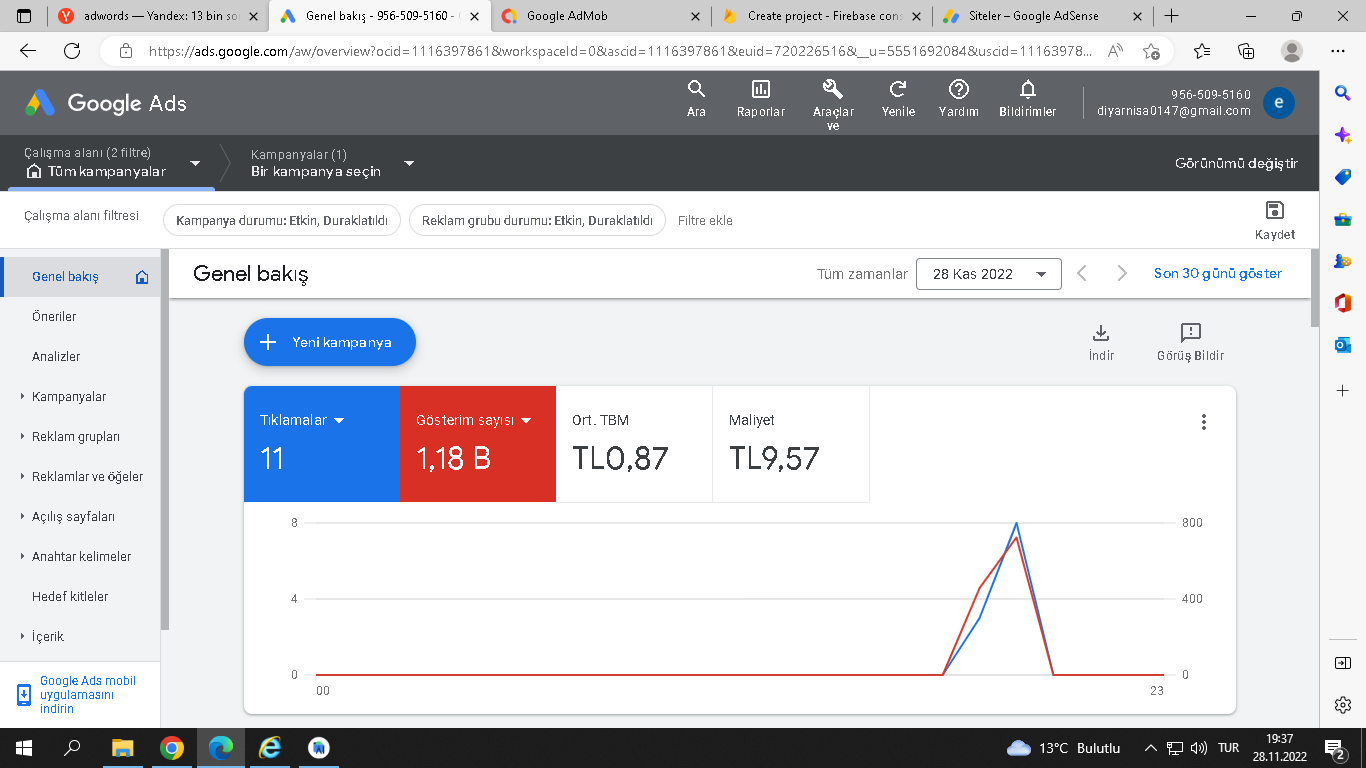Click Görünümü değiştir link
This screenshot has width=1366, height=768.
pyautogui.click(x=1236, y=163)
